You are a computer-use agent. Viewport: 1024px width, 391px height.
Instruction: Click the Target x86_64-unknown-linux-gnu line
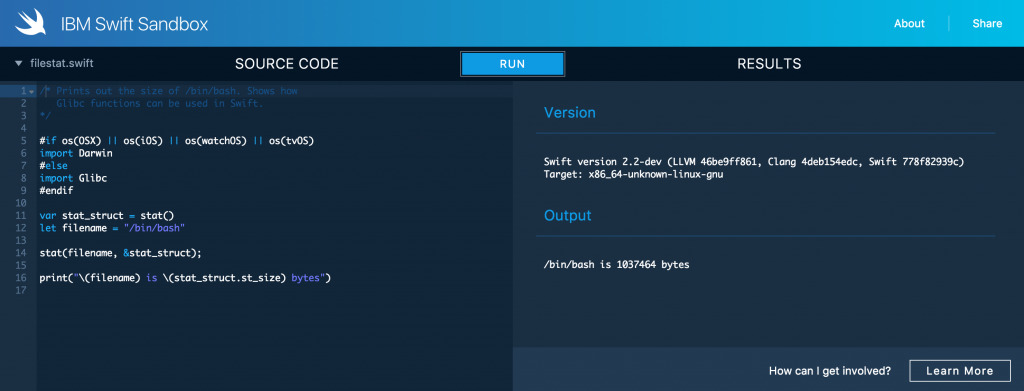point(633,174)
